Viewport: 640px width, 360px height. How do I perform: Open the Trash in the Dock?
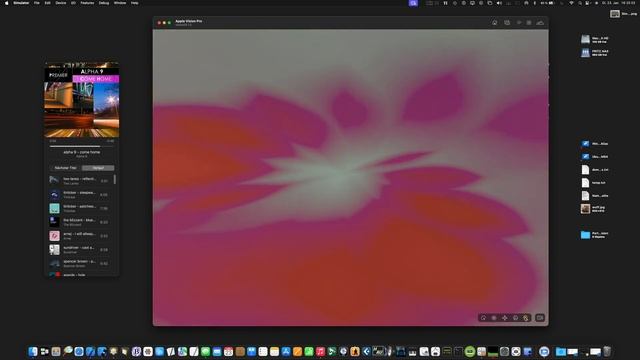click(x=607, y=351)
